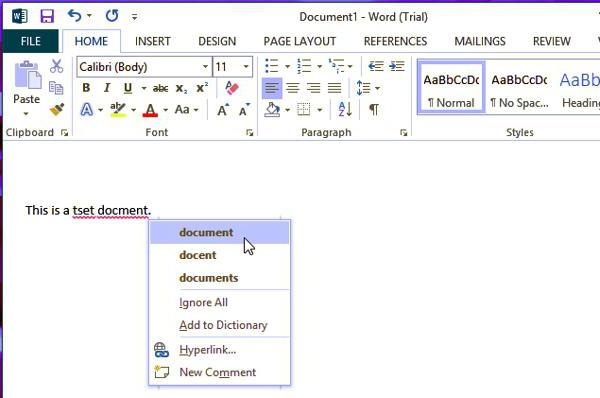Toggle Superscript formatting
This screenshot has width=600, height=398.
click(x=202, y=88)
